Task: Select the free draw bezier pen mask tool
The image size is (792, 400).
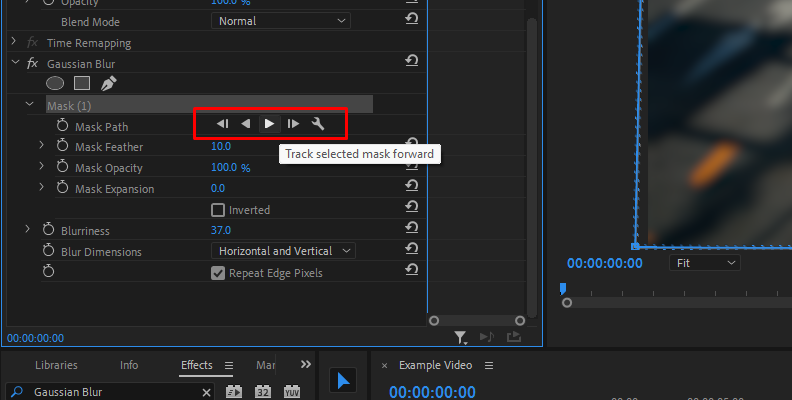Action: click(108, 83)
